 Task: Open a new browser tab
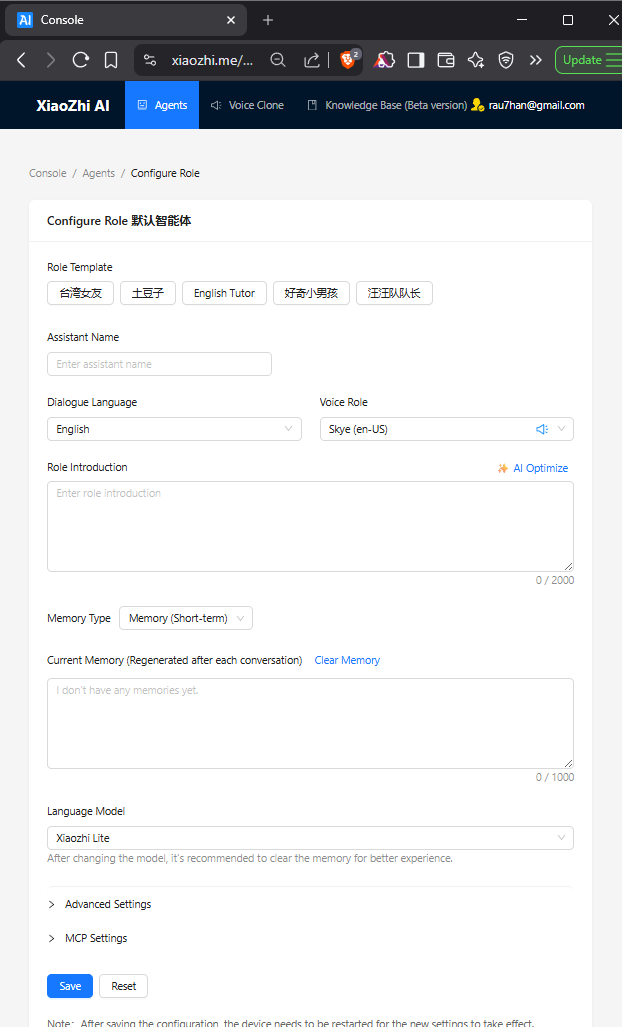(268, 20)
